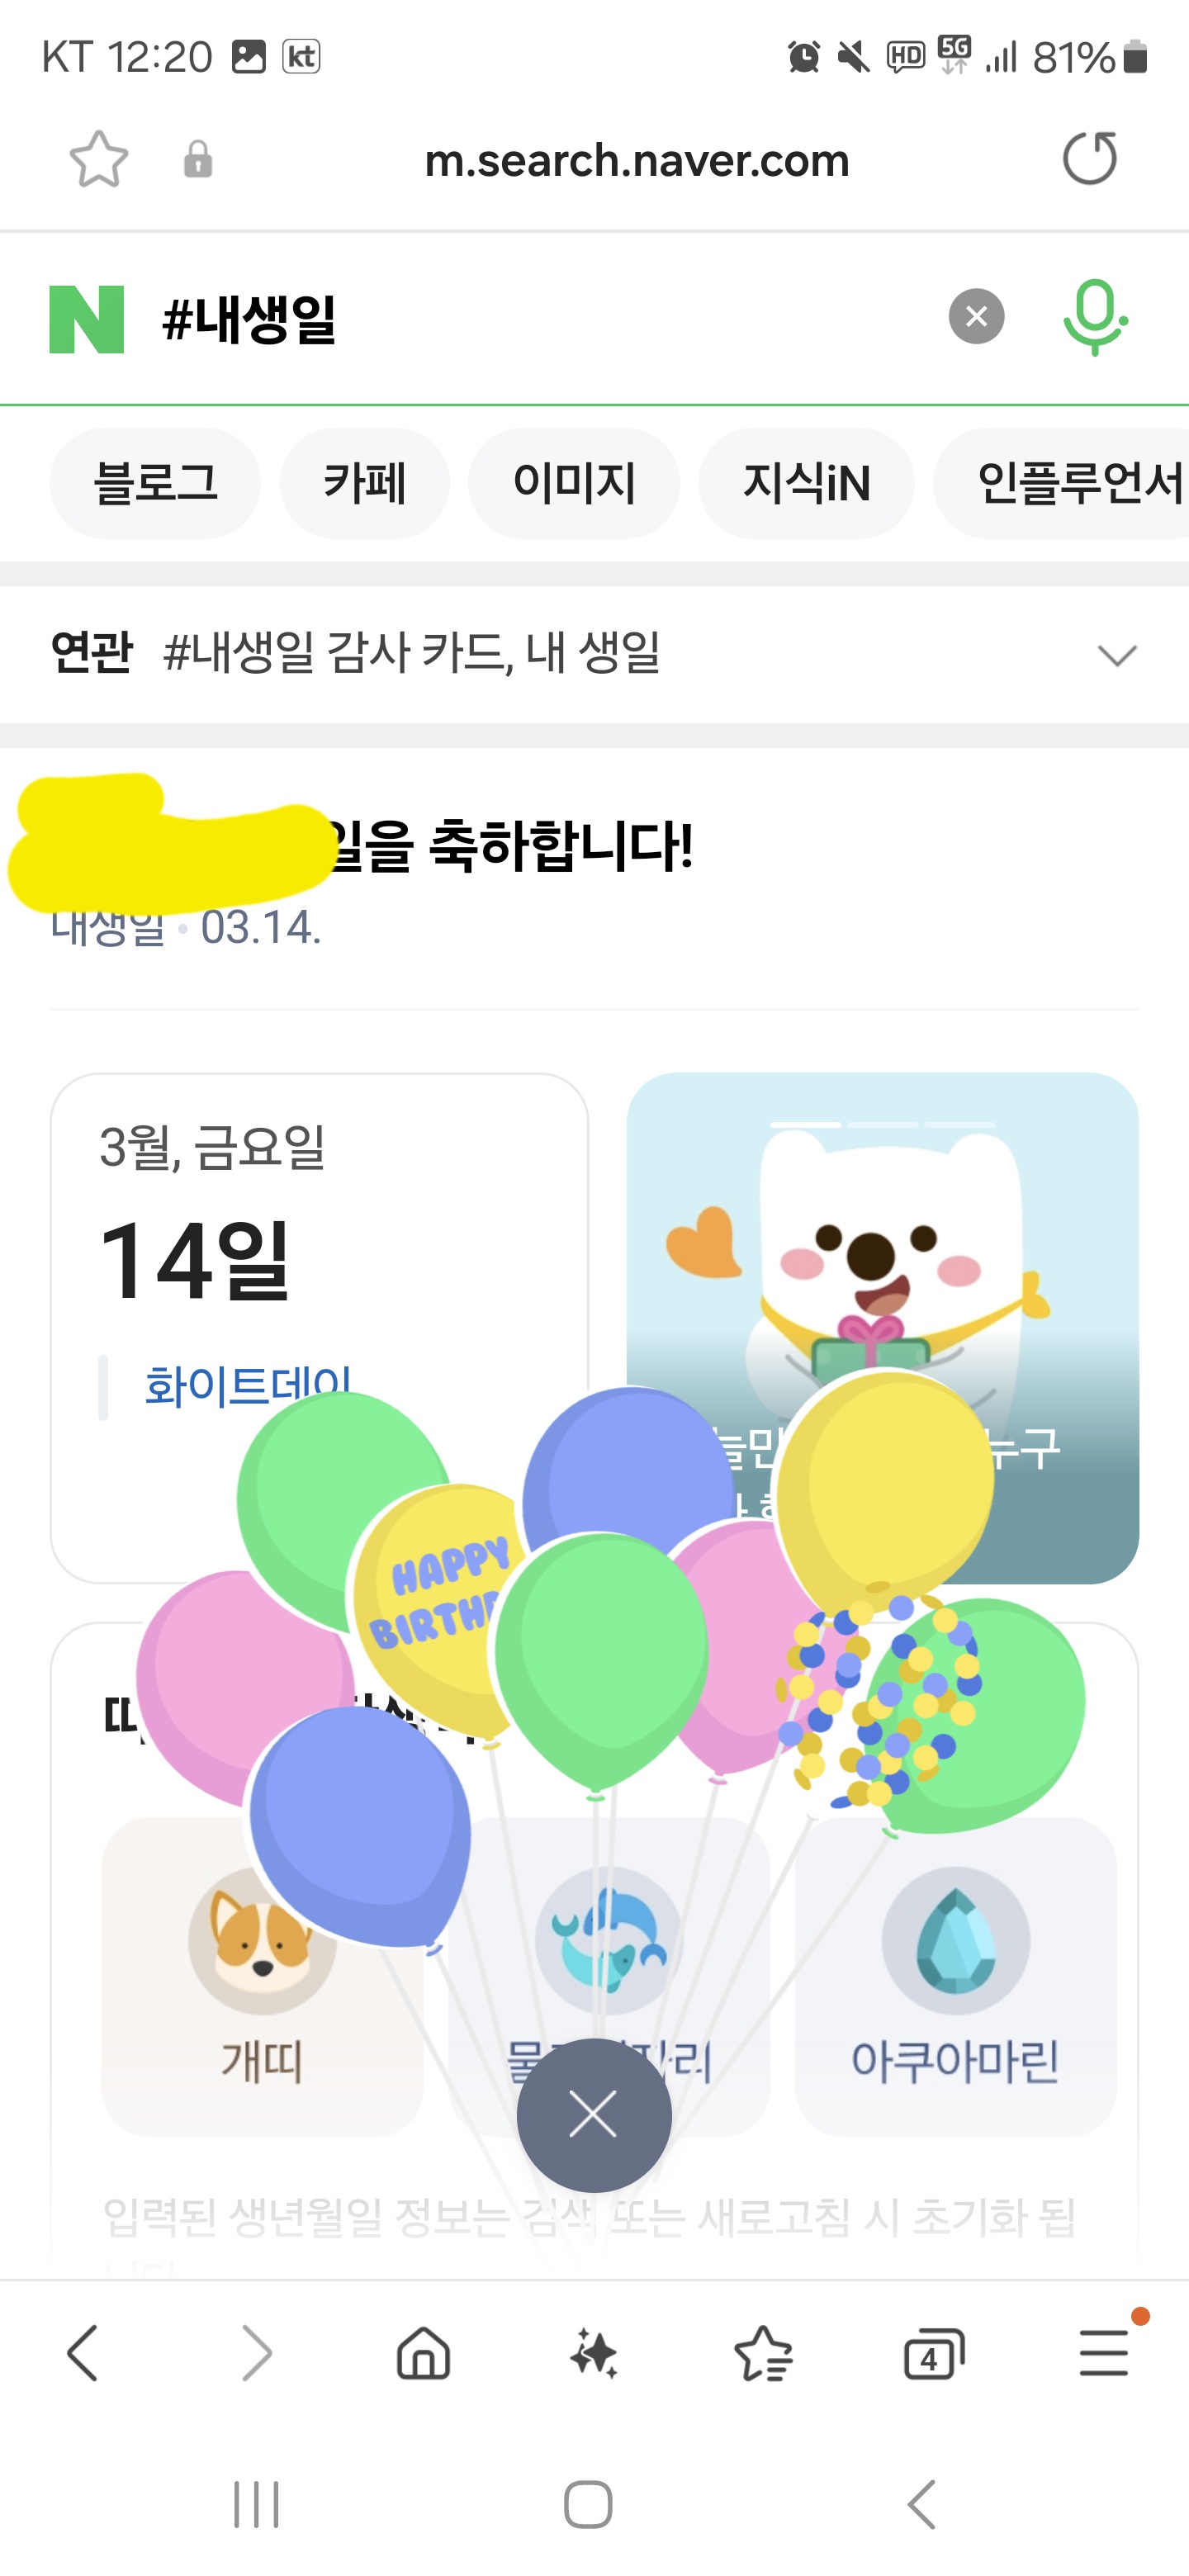Screen dimensions: 1189x2576
Task: Tap the green Naver N logo
Action: pyautogui.click(x=87, y=319)
